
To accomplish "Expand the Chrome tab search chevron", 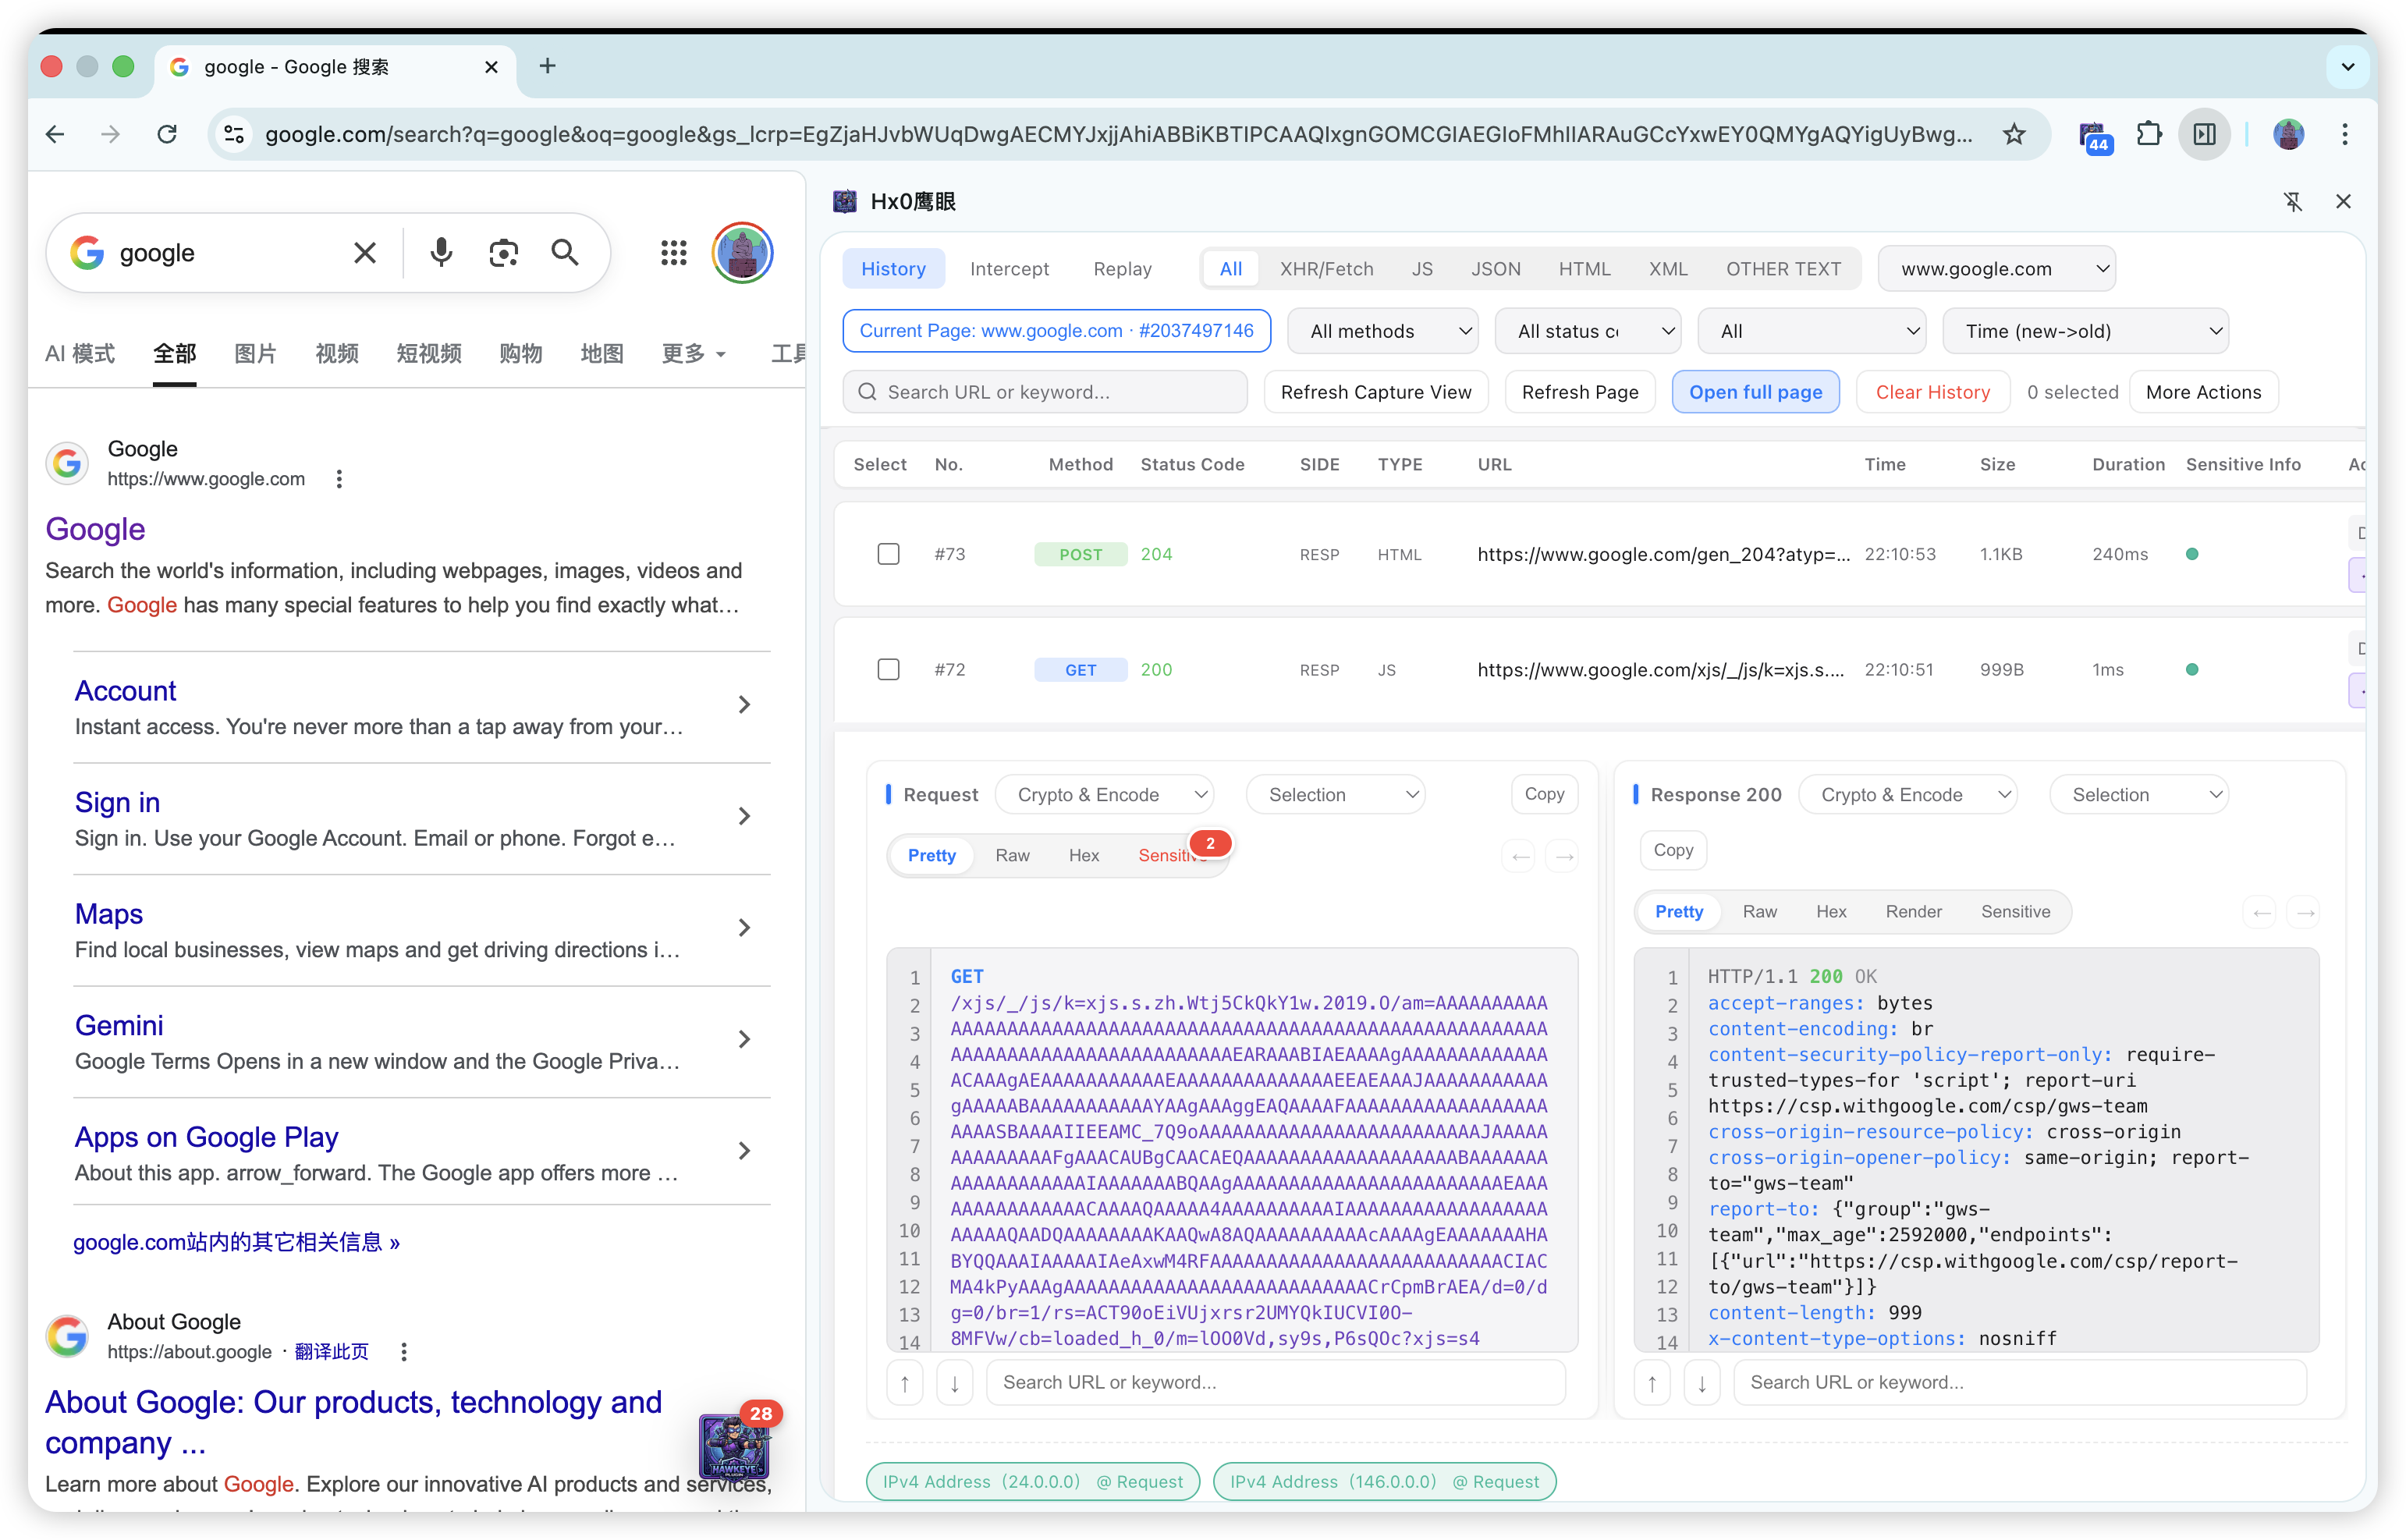I will [2347, 67].
